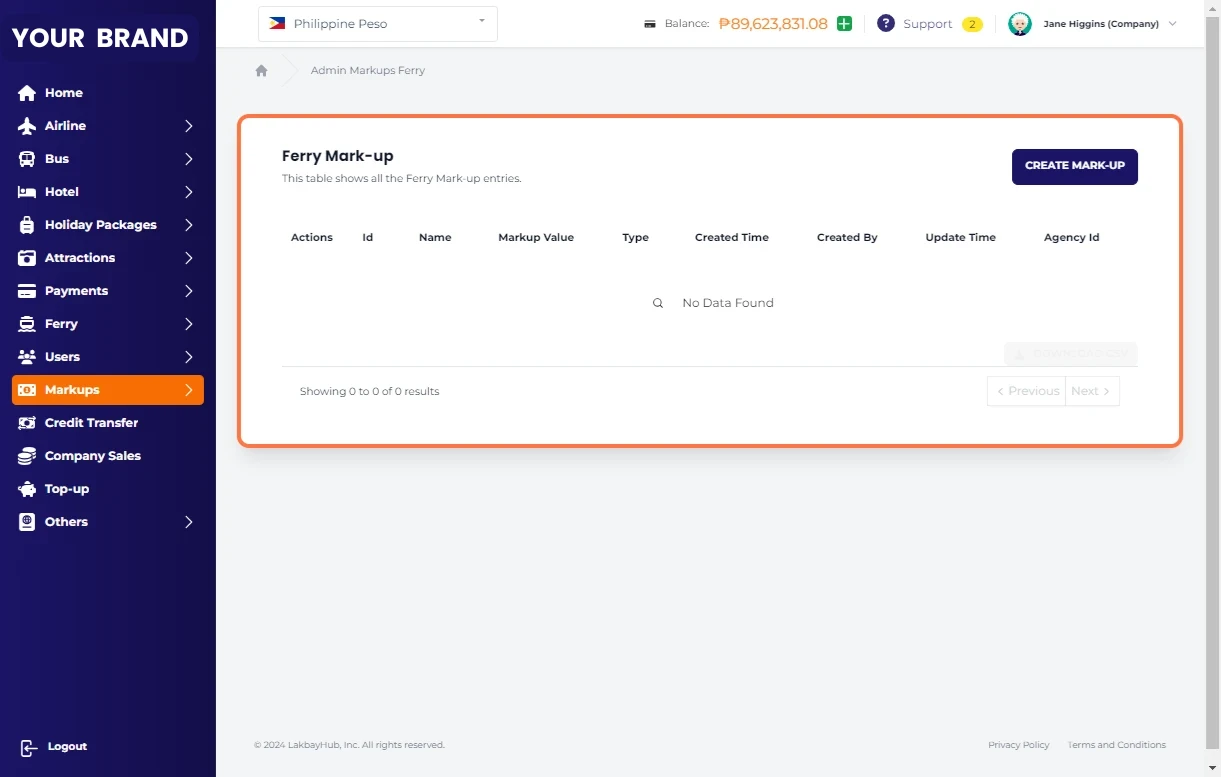Viewport: 1221px width, 777px height.
Task: Click the Logout icon in the sidebar
Action: (28, 747)
